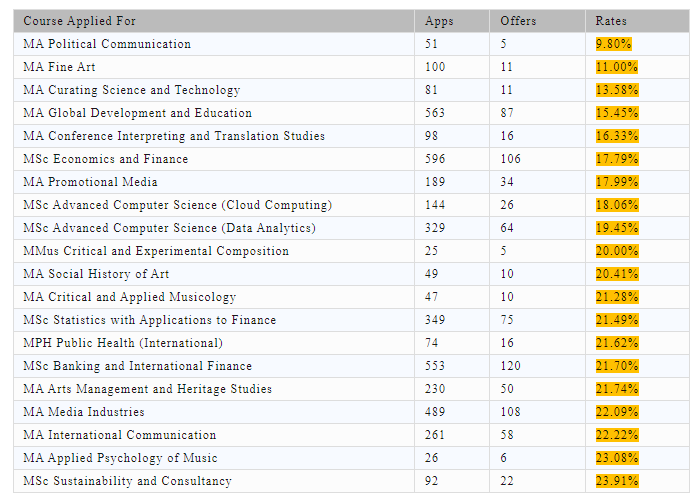Viewport: 695px width, 497px height.
Task: Click the MA Social History of Art cell
Action: click(214, 274)
